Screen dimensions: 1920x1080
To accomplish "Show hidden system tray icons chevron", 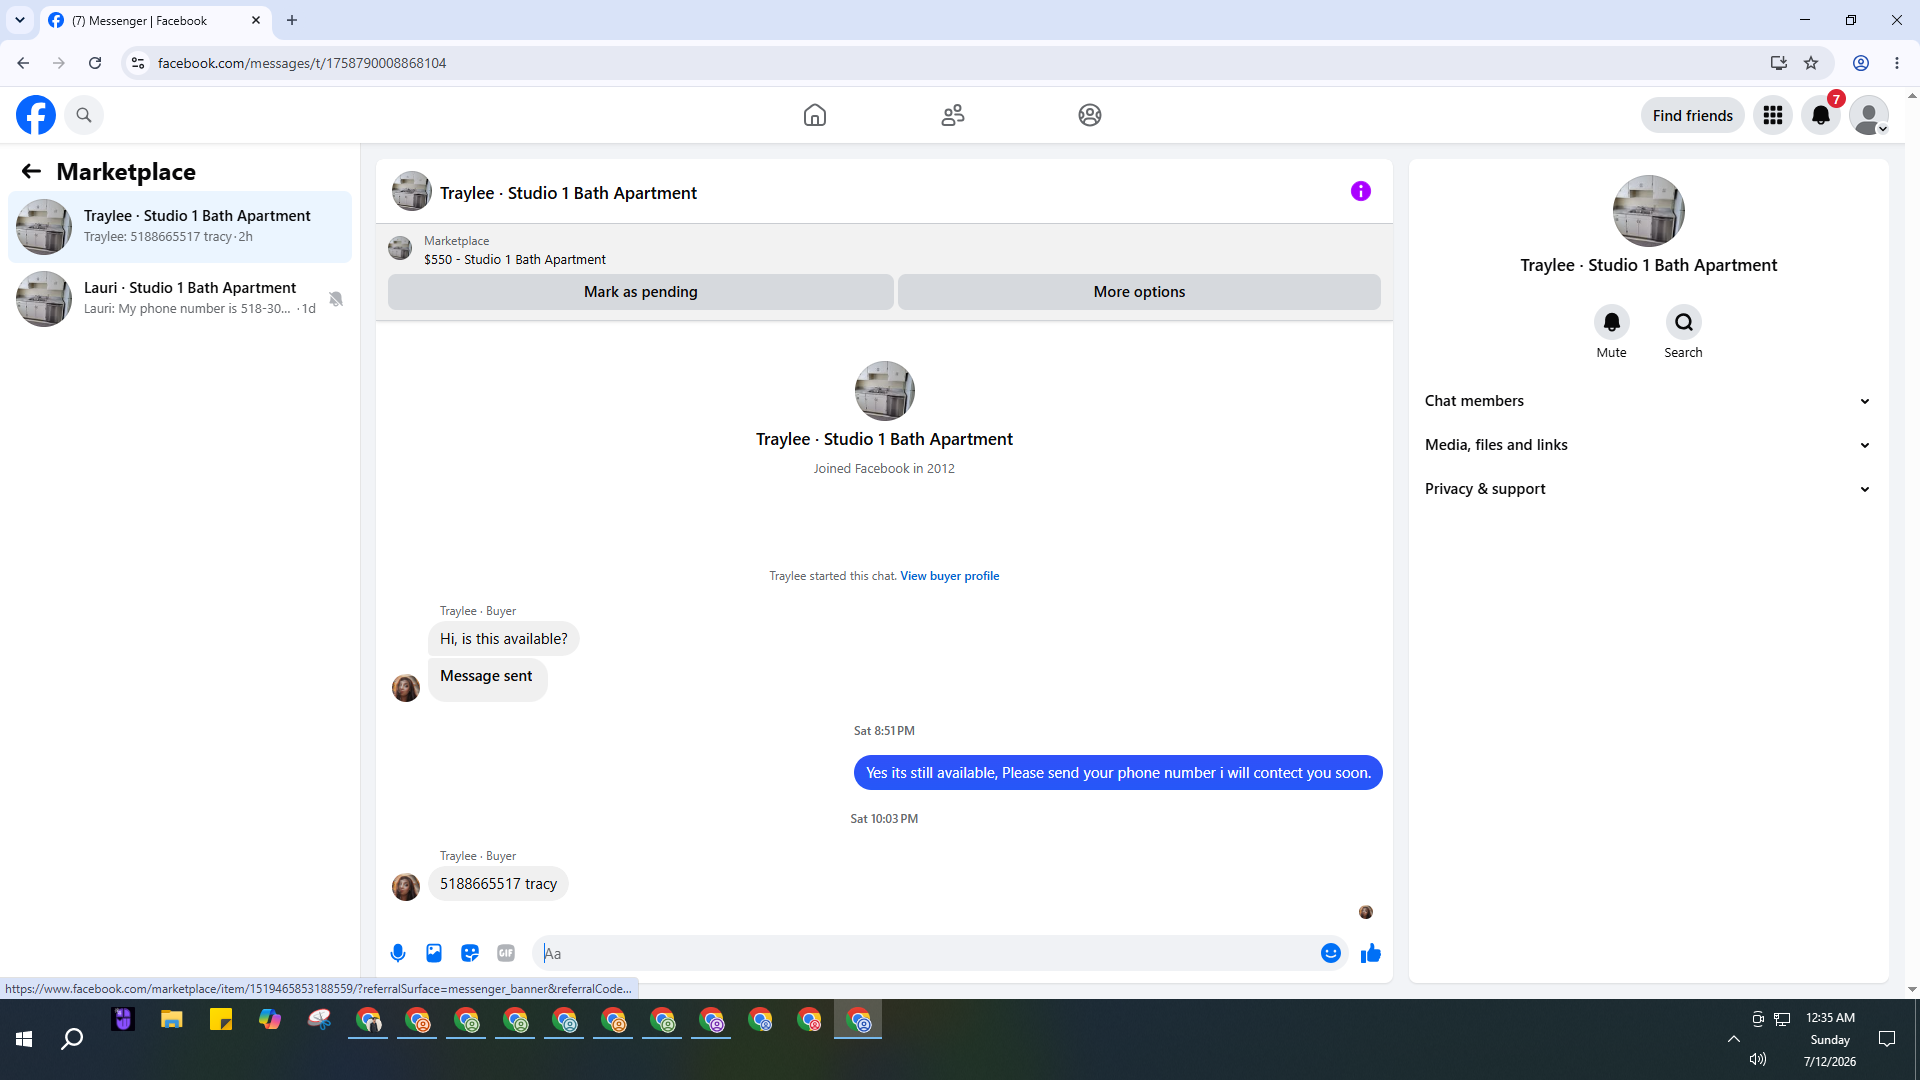I will coord(1734,1039).
